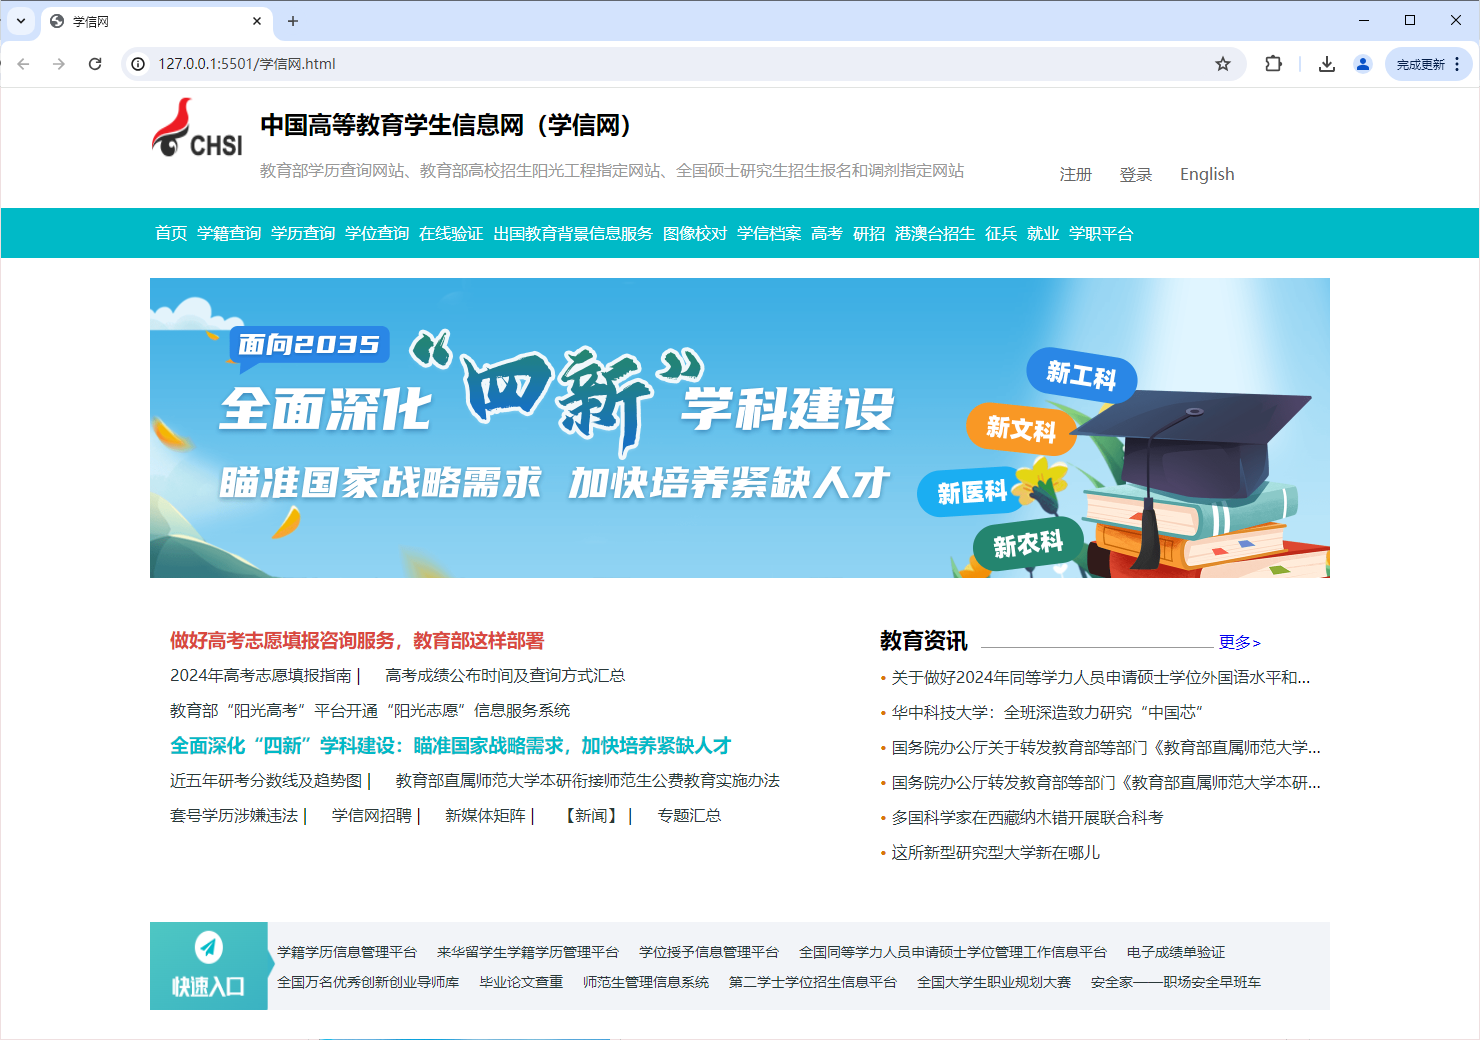Screen dimensions: 1480x1040
Task: Bookmark this page with the star icon
Action: pos(1222,64)
